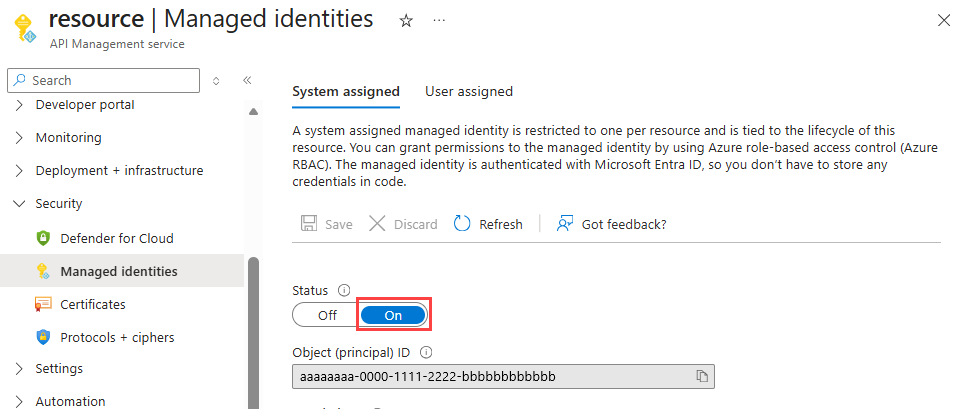
Task: Click the expand/collapse all arrows icon
Action: click(x=216, y=80)
